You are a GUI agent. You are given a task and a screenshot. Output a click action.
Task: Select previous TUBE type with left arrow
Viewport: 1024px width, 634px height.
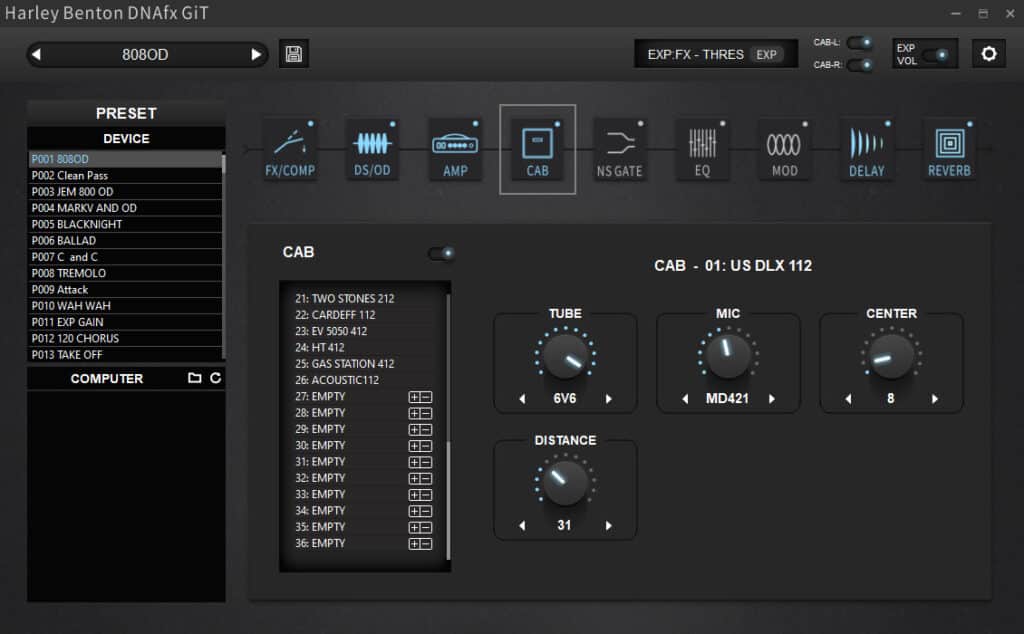pos(522,399)
